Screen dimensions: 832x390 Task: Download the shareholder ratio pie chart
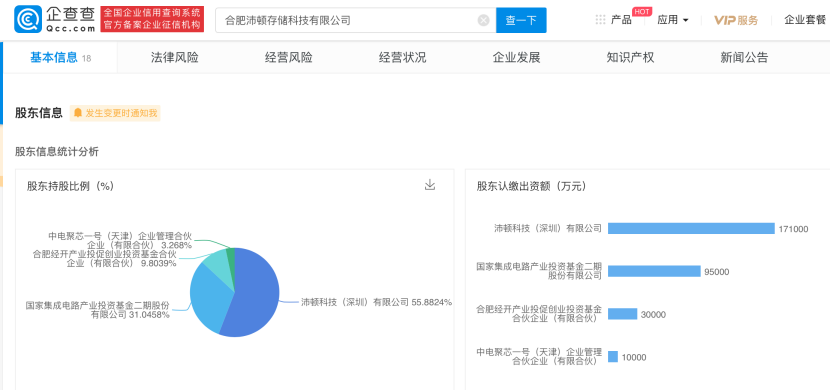coord(430,185)
